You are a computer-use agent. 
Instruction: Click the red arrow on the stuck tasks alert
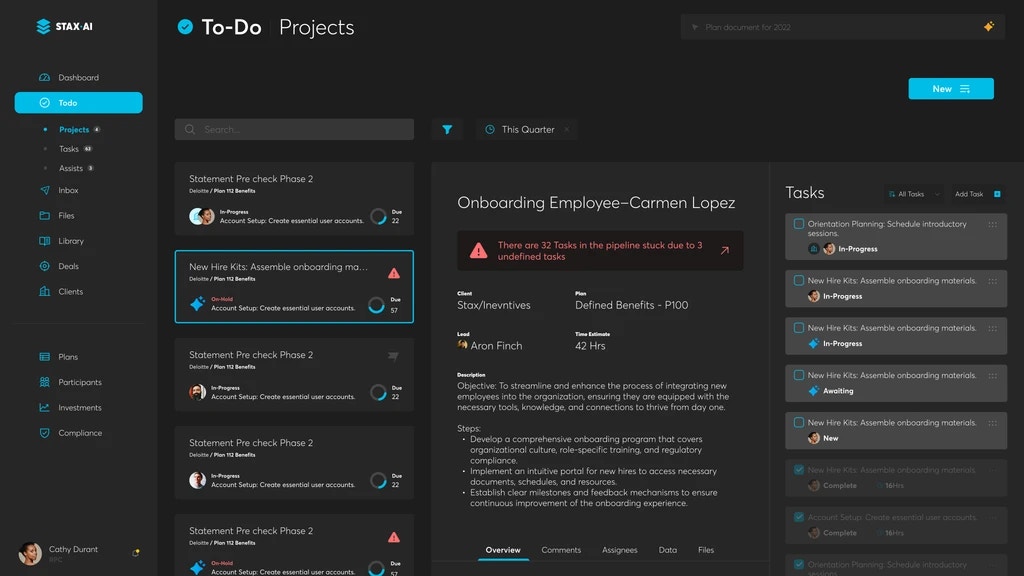tap(724, 251)
